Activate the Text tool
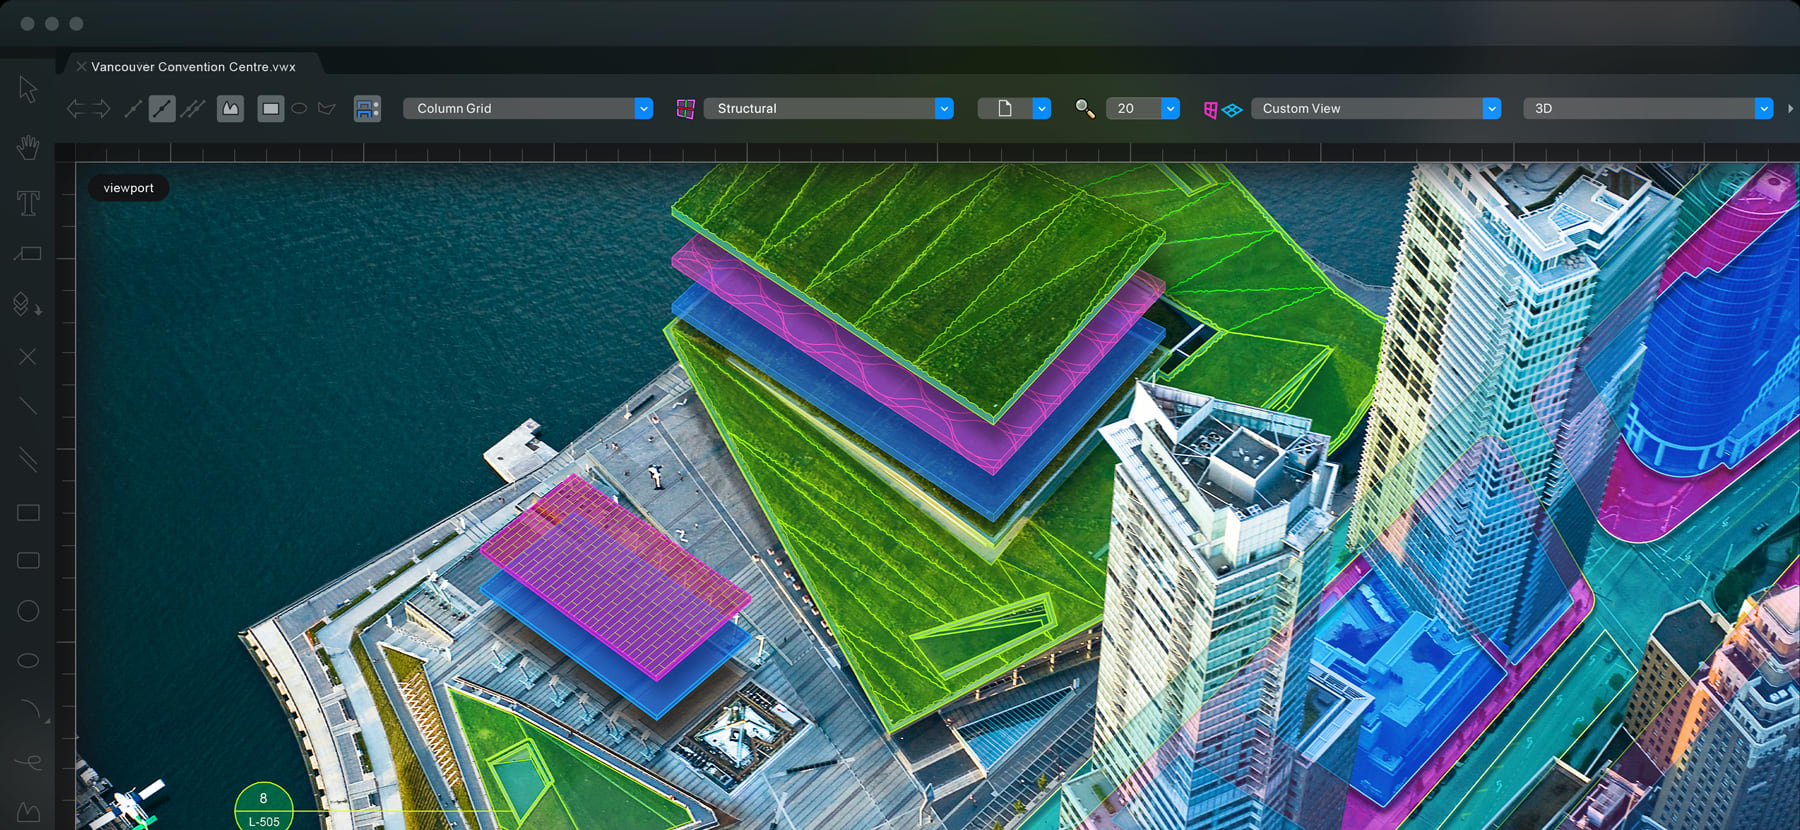The width and height of the screenshot is (1800, 830). [28, 203]
